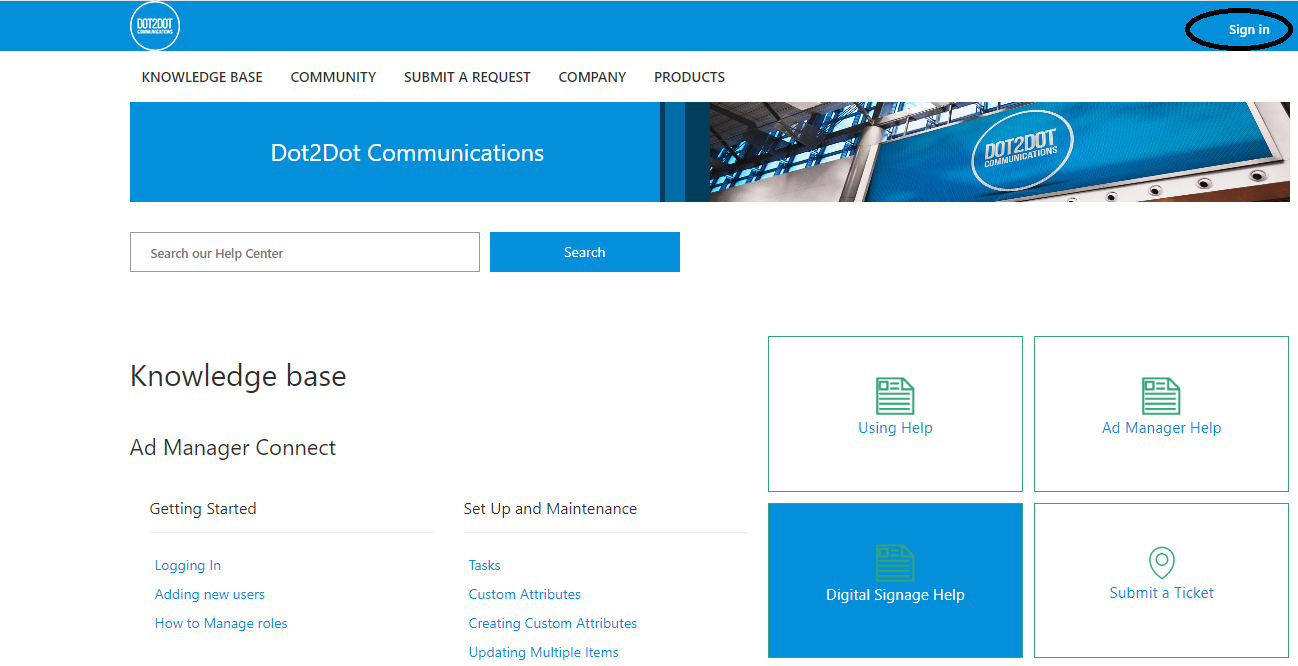Go to Submit a Request page

tap(467, 77)
